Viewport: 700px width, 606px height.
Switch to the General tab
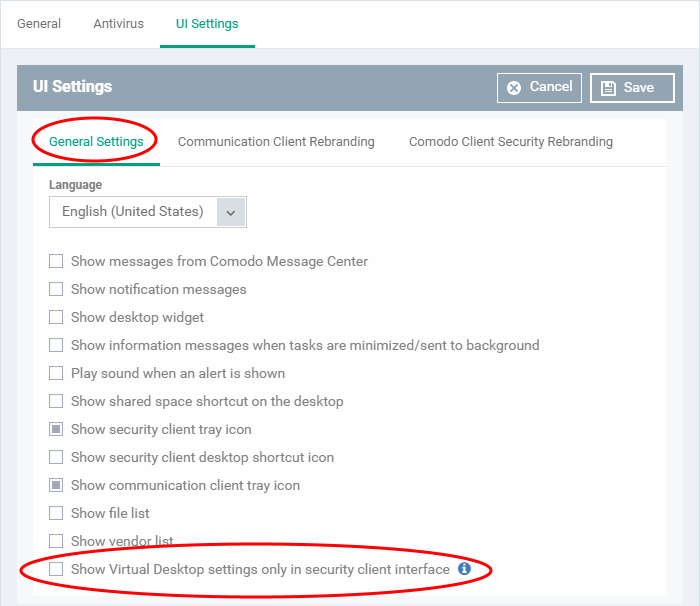point(39,24)
